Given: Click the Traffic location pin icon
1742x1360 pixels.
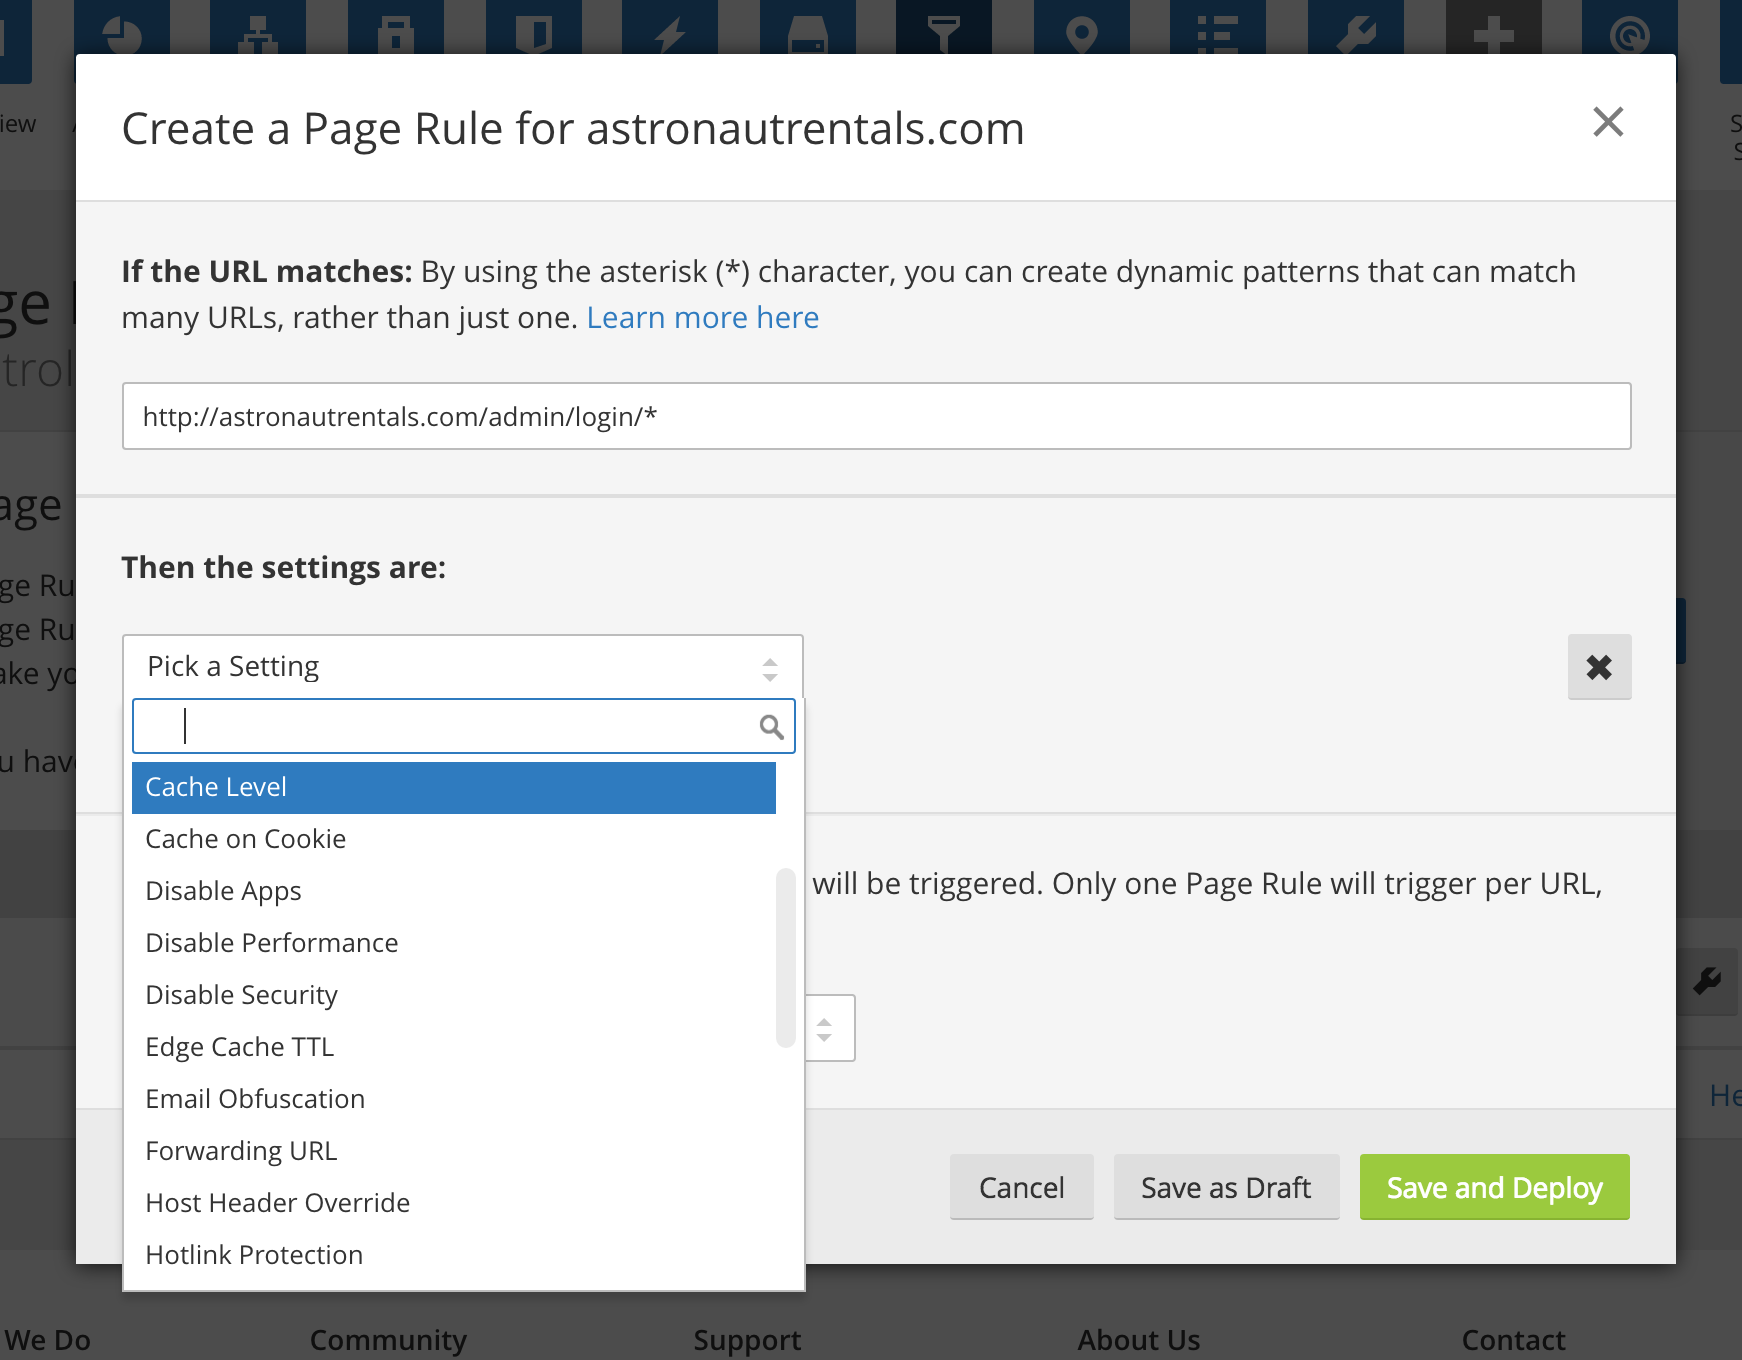Looking at the screenshot, I should tap(1083, 30).
